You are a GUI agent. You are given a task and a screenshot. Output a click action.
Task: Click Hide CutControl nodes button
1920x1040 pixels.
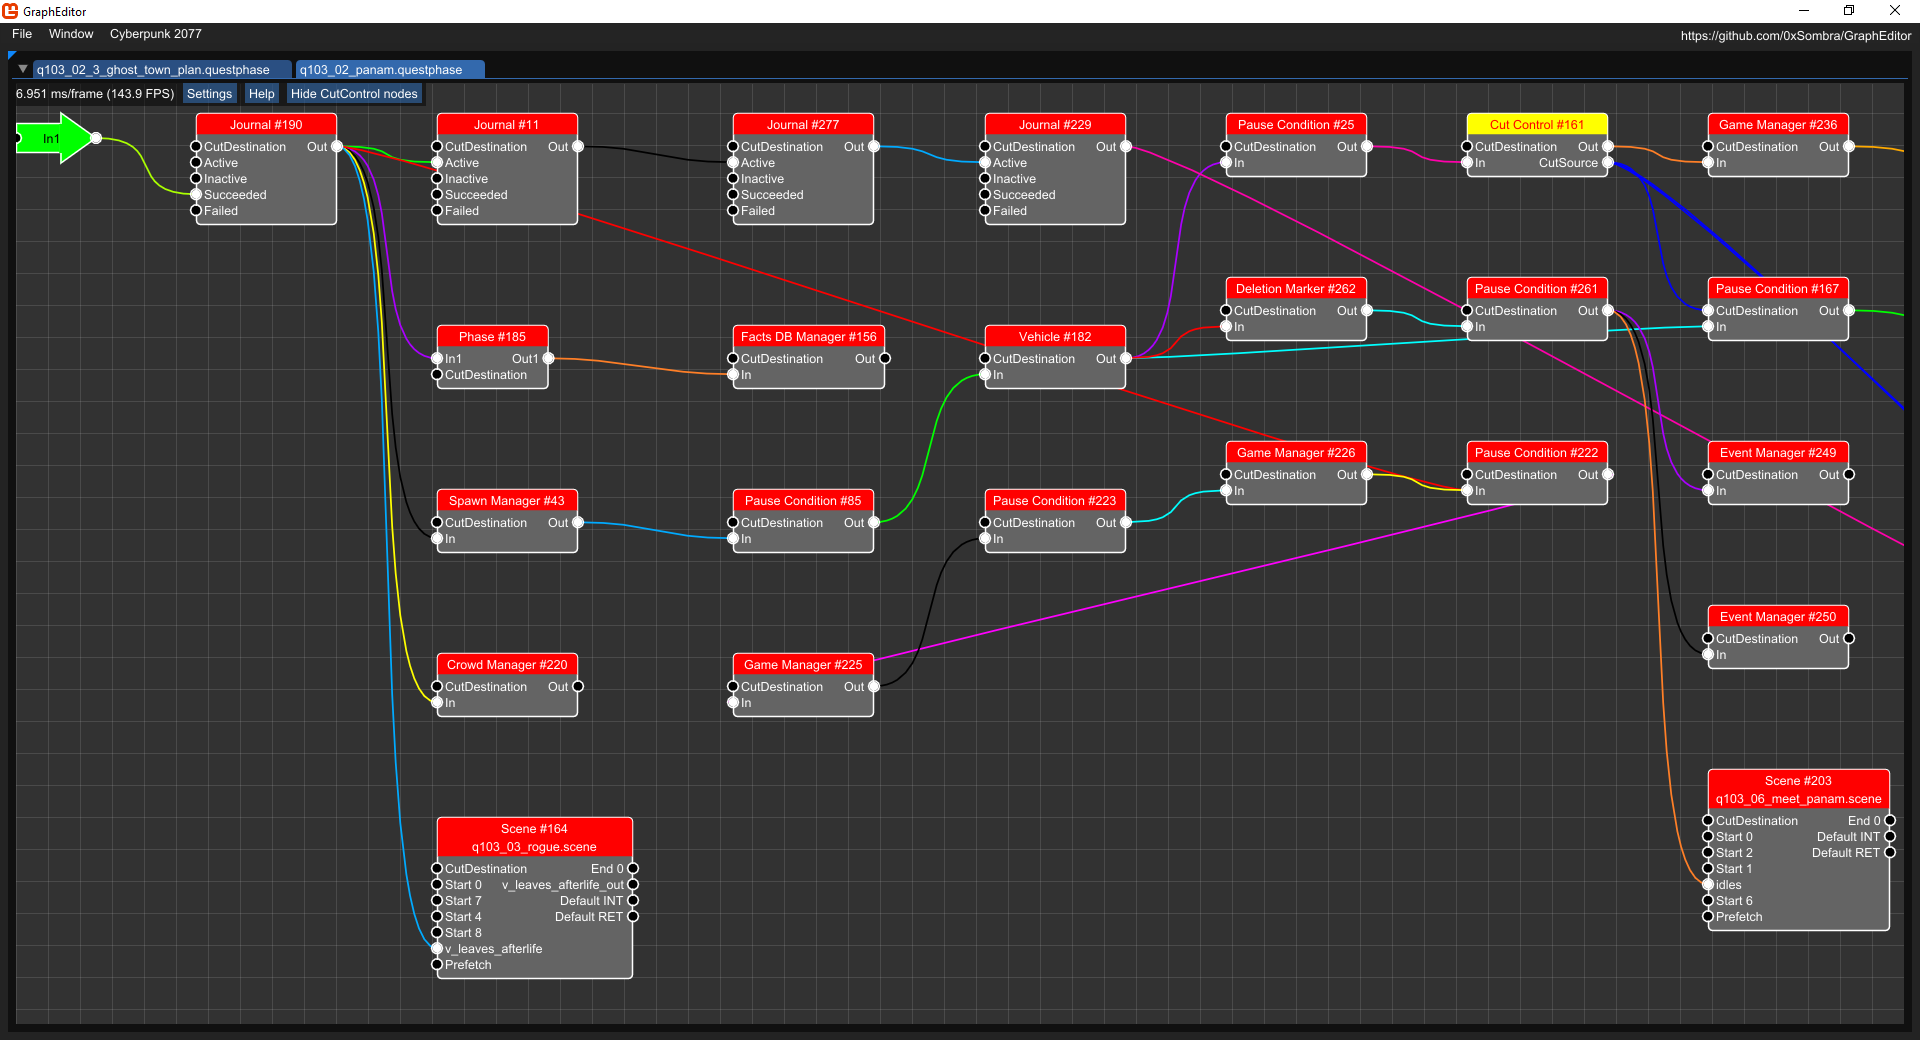pyautogui.click(x=354, y=94)
